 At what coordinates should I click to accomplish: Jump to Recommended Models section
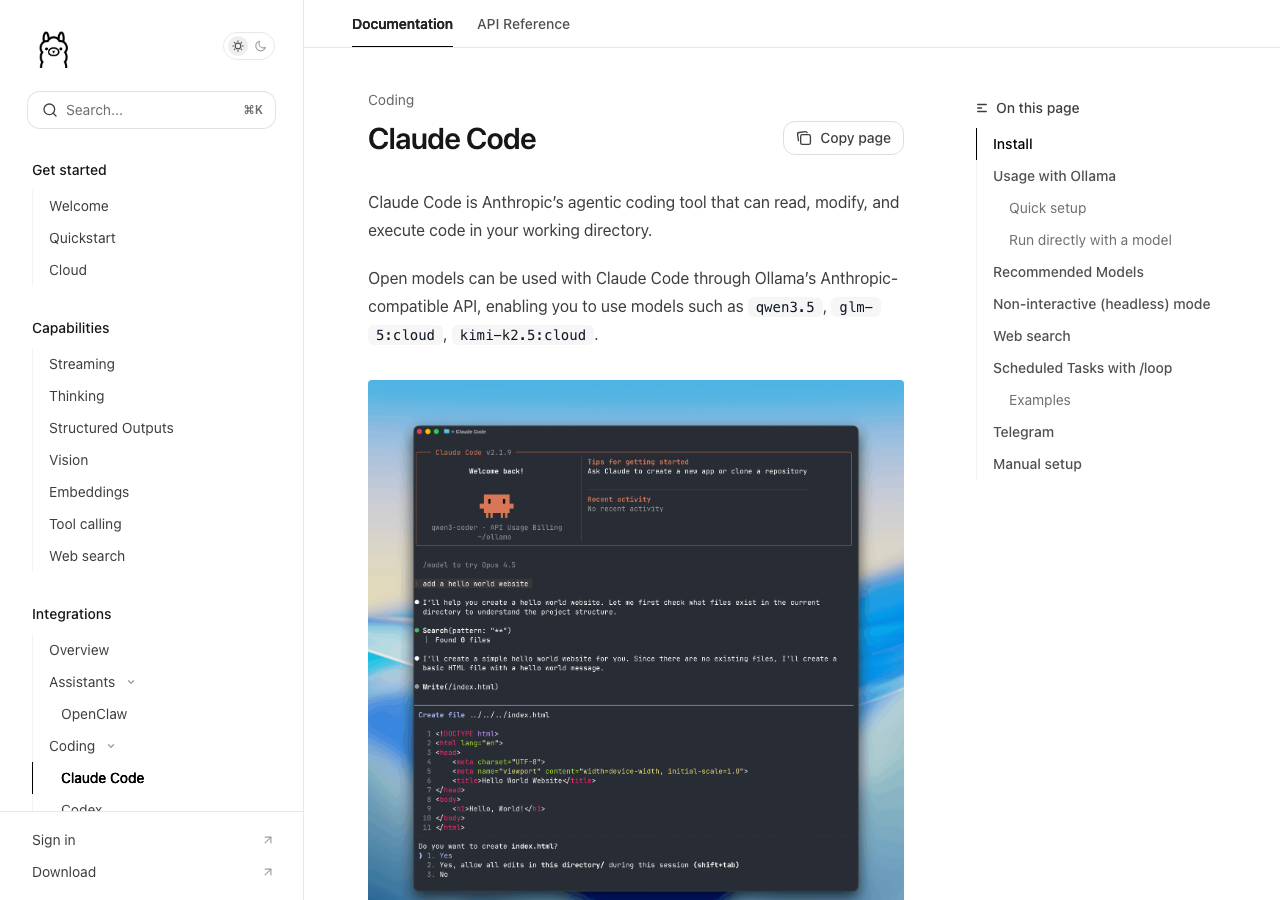click(1068, 272)
